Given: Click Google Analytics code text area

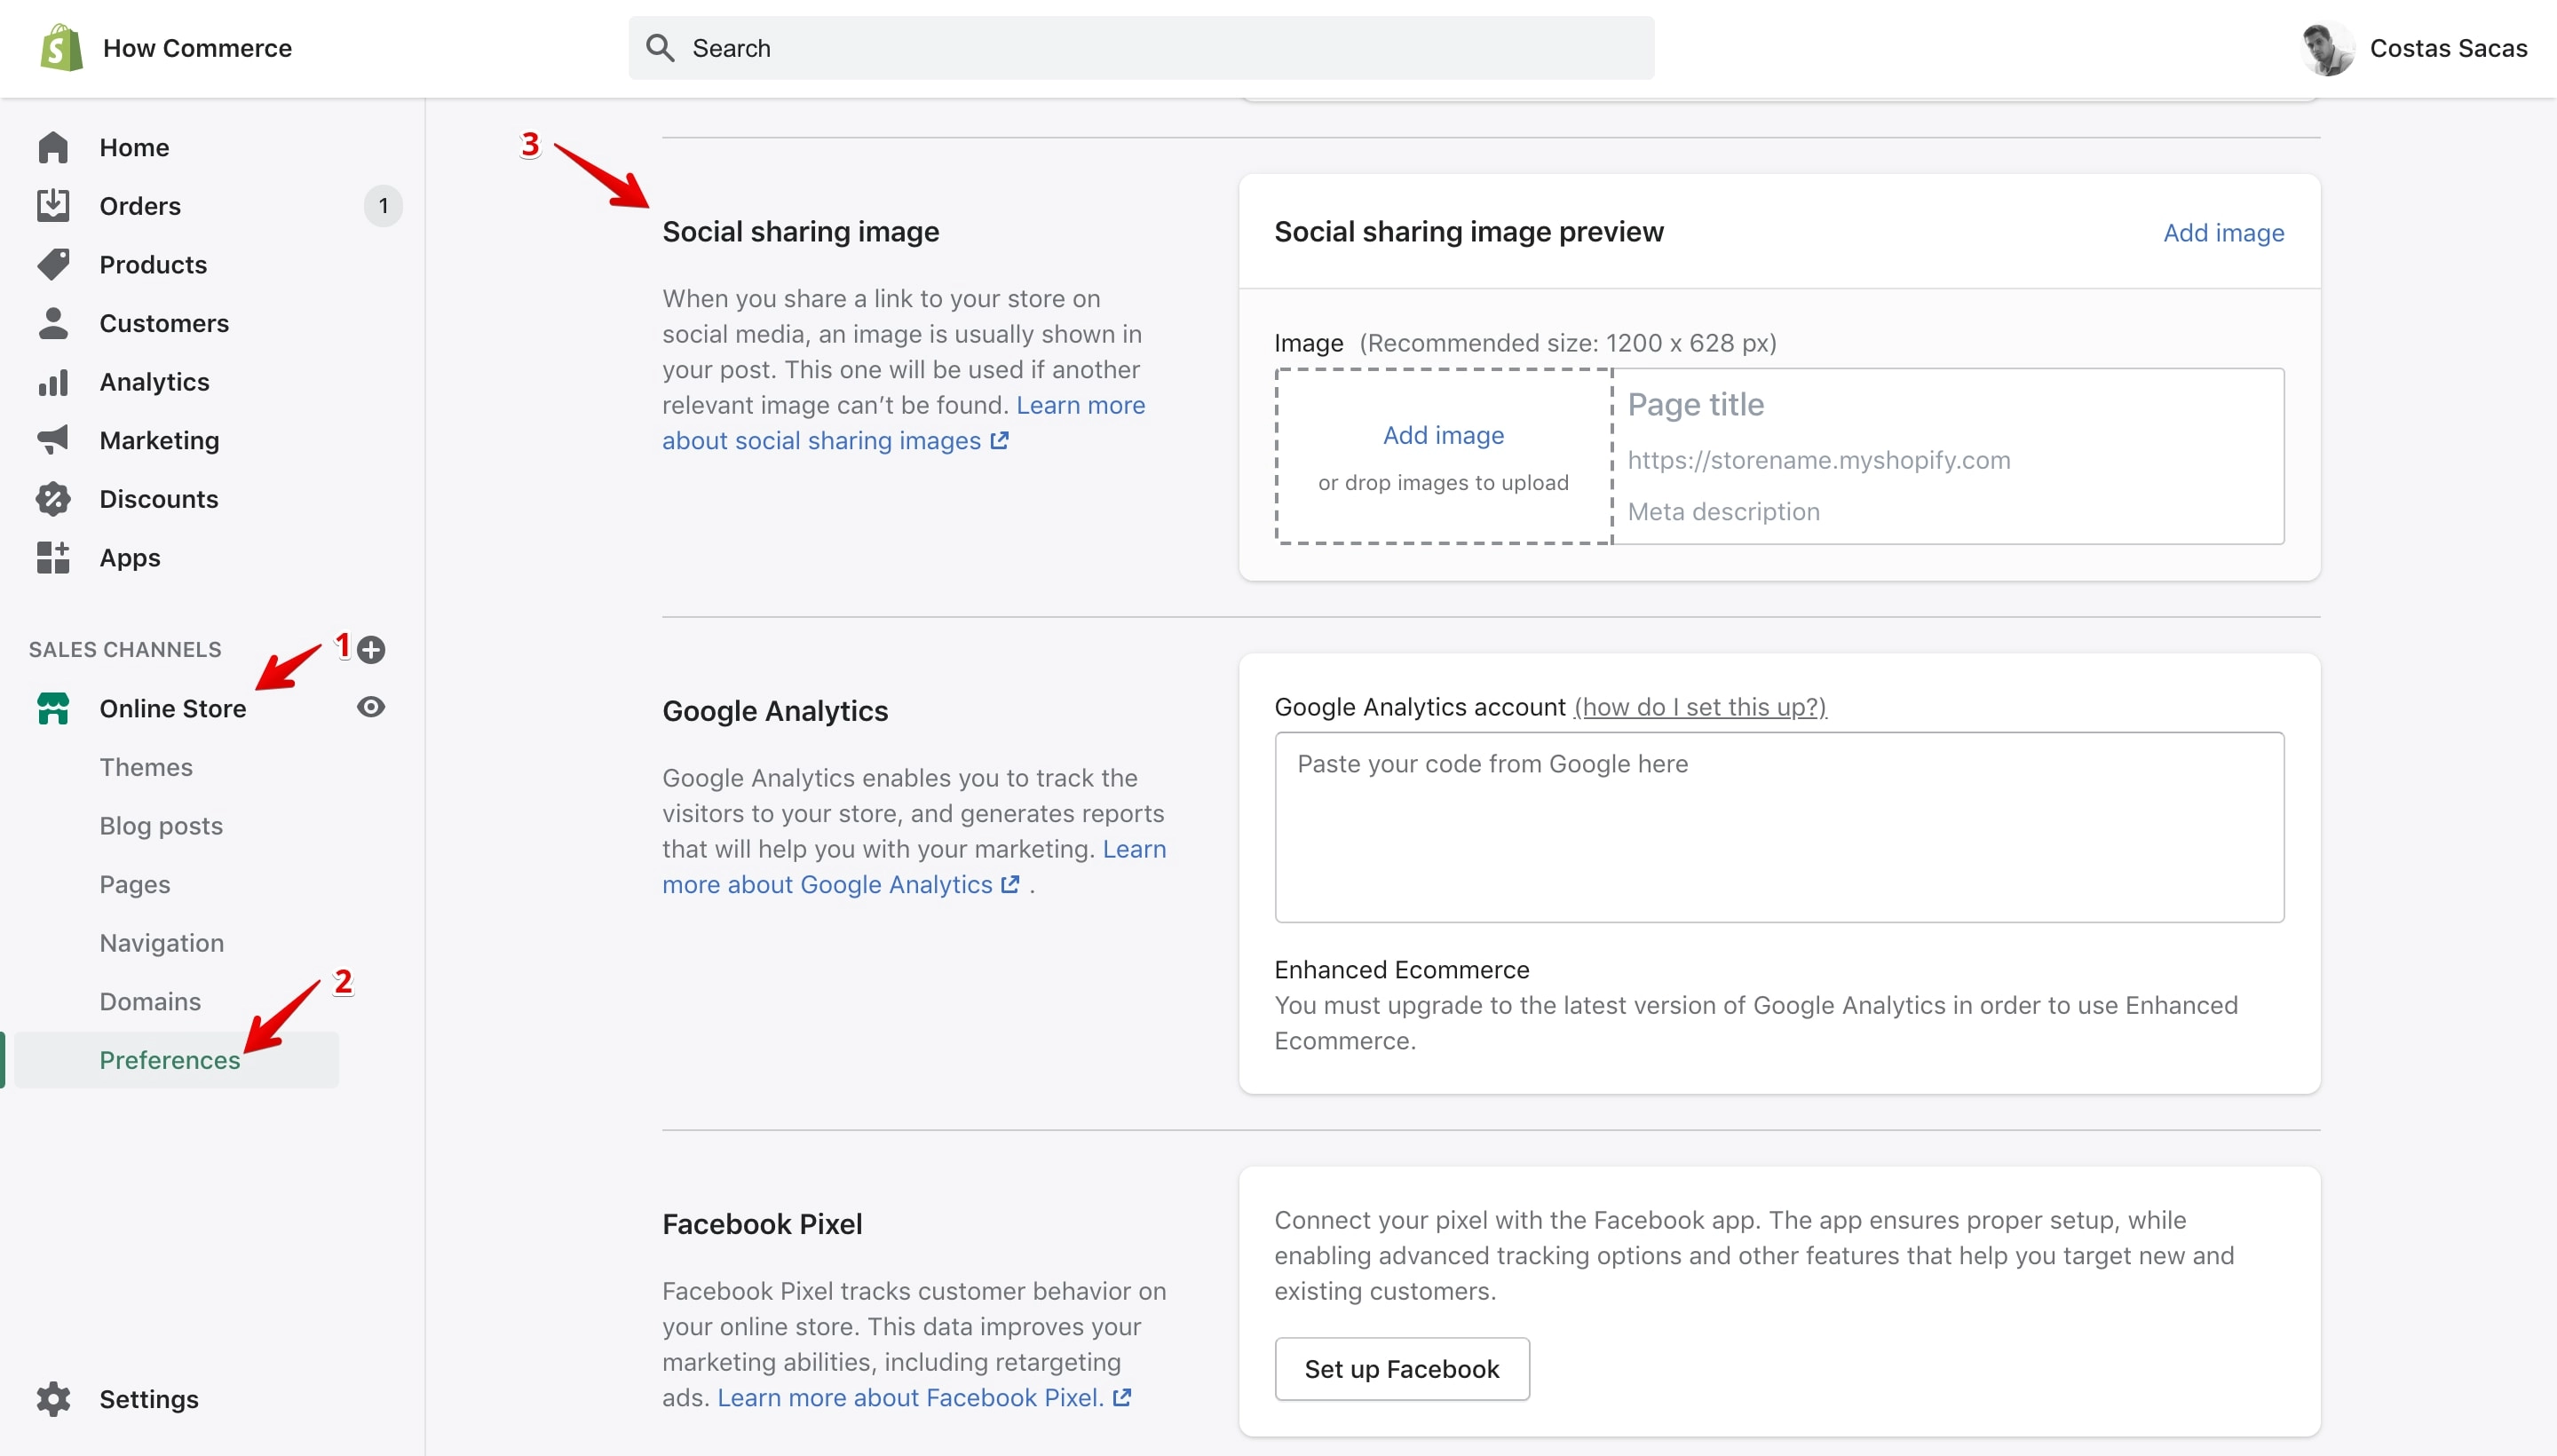Looking at the screenshot, I should click(1779, 827).
